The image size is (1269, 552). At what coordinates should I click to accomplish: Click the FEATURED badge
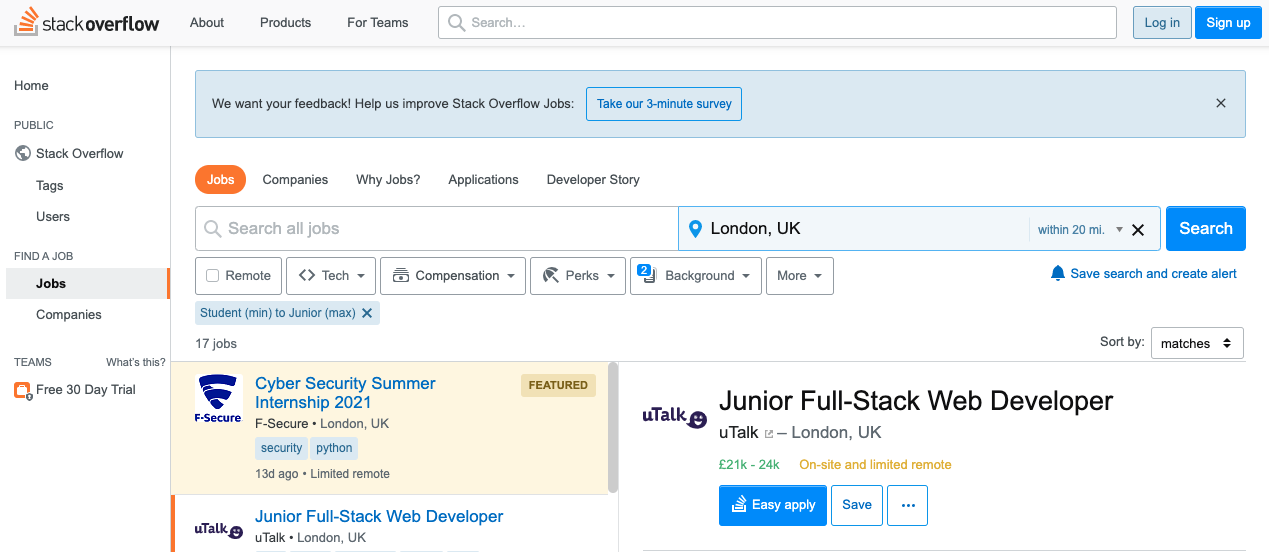click(x=558, y=385)
